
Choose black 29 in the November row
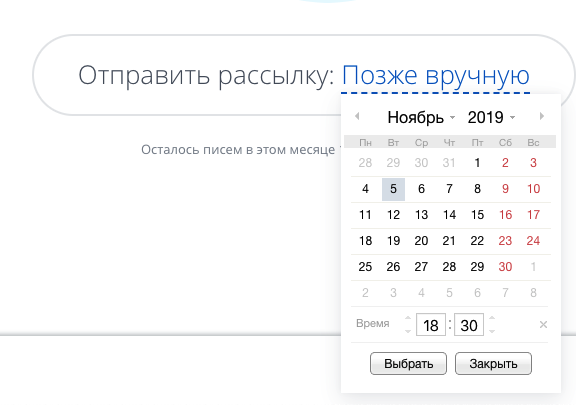(477, 267)
